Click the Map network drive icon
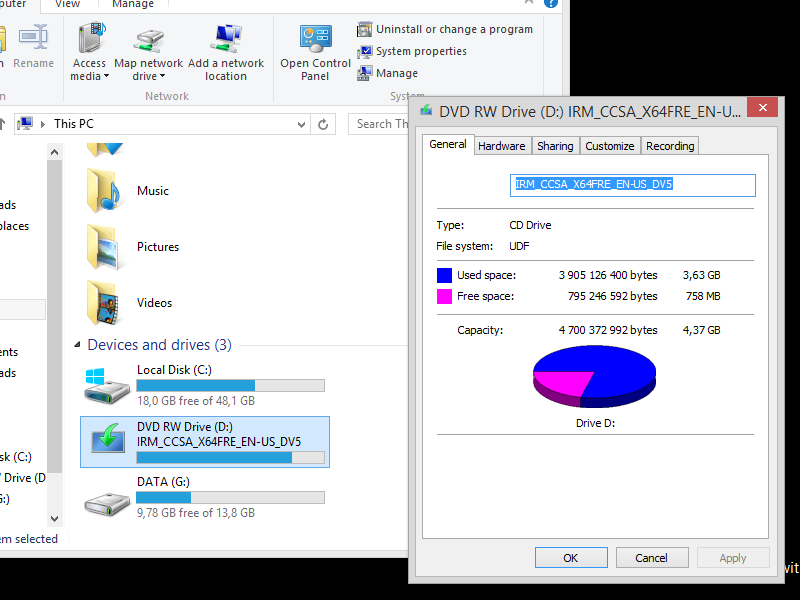This screenshot has width=800, height=600. tap(148, 41)
